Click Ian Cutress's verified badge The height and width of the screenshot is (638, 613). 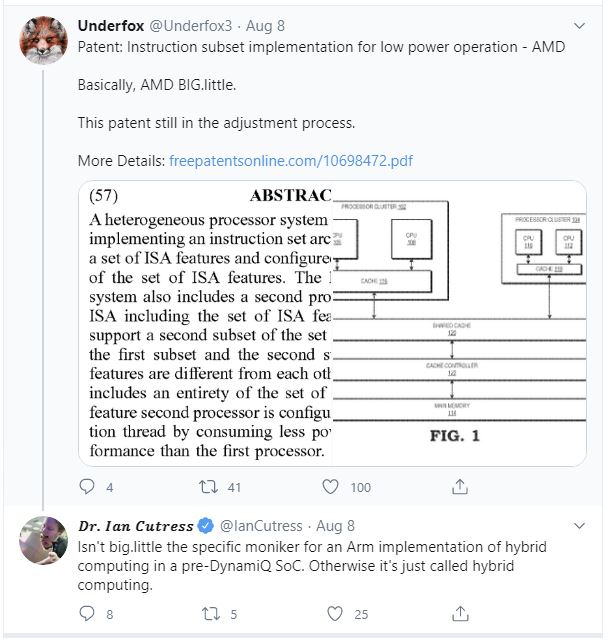click(205, 526)
